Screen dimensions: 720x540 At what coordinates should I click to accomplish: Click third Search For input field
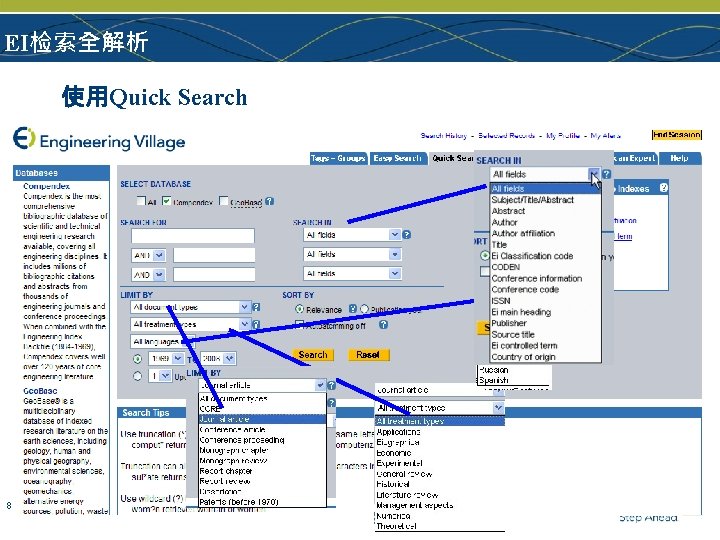214,275
